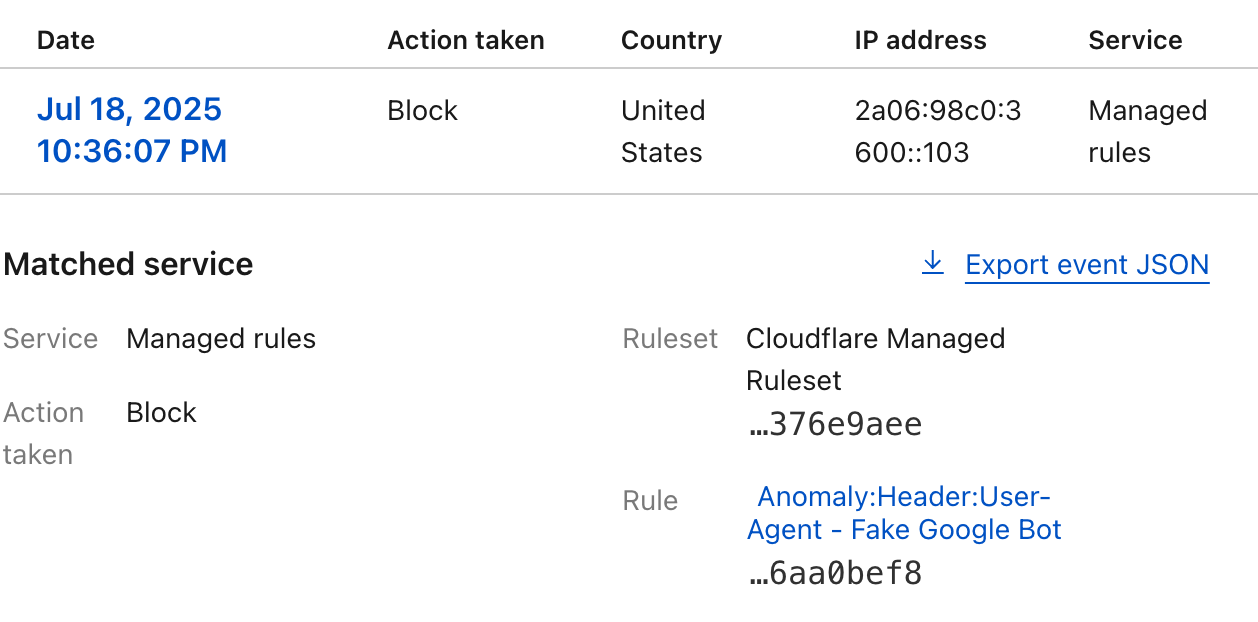Click the Date column header
Screen dimensions: 1258x622
tap(66, 40)
